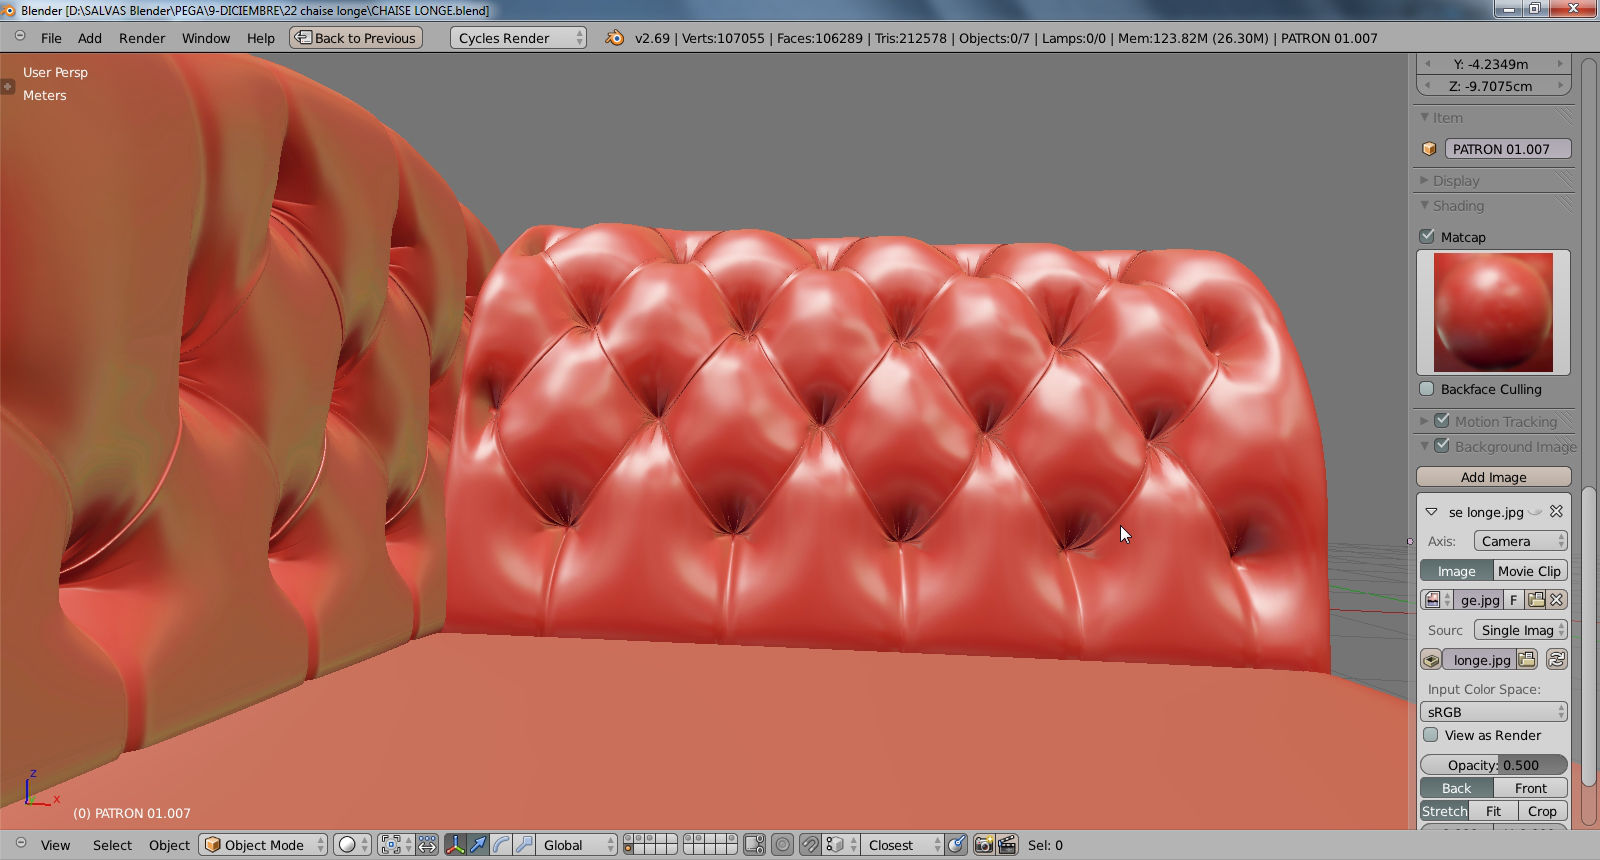The image size is (1600, 860).
Task: Enable the Backface Culling checkbox
Action: (1427, 389)
